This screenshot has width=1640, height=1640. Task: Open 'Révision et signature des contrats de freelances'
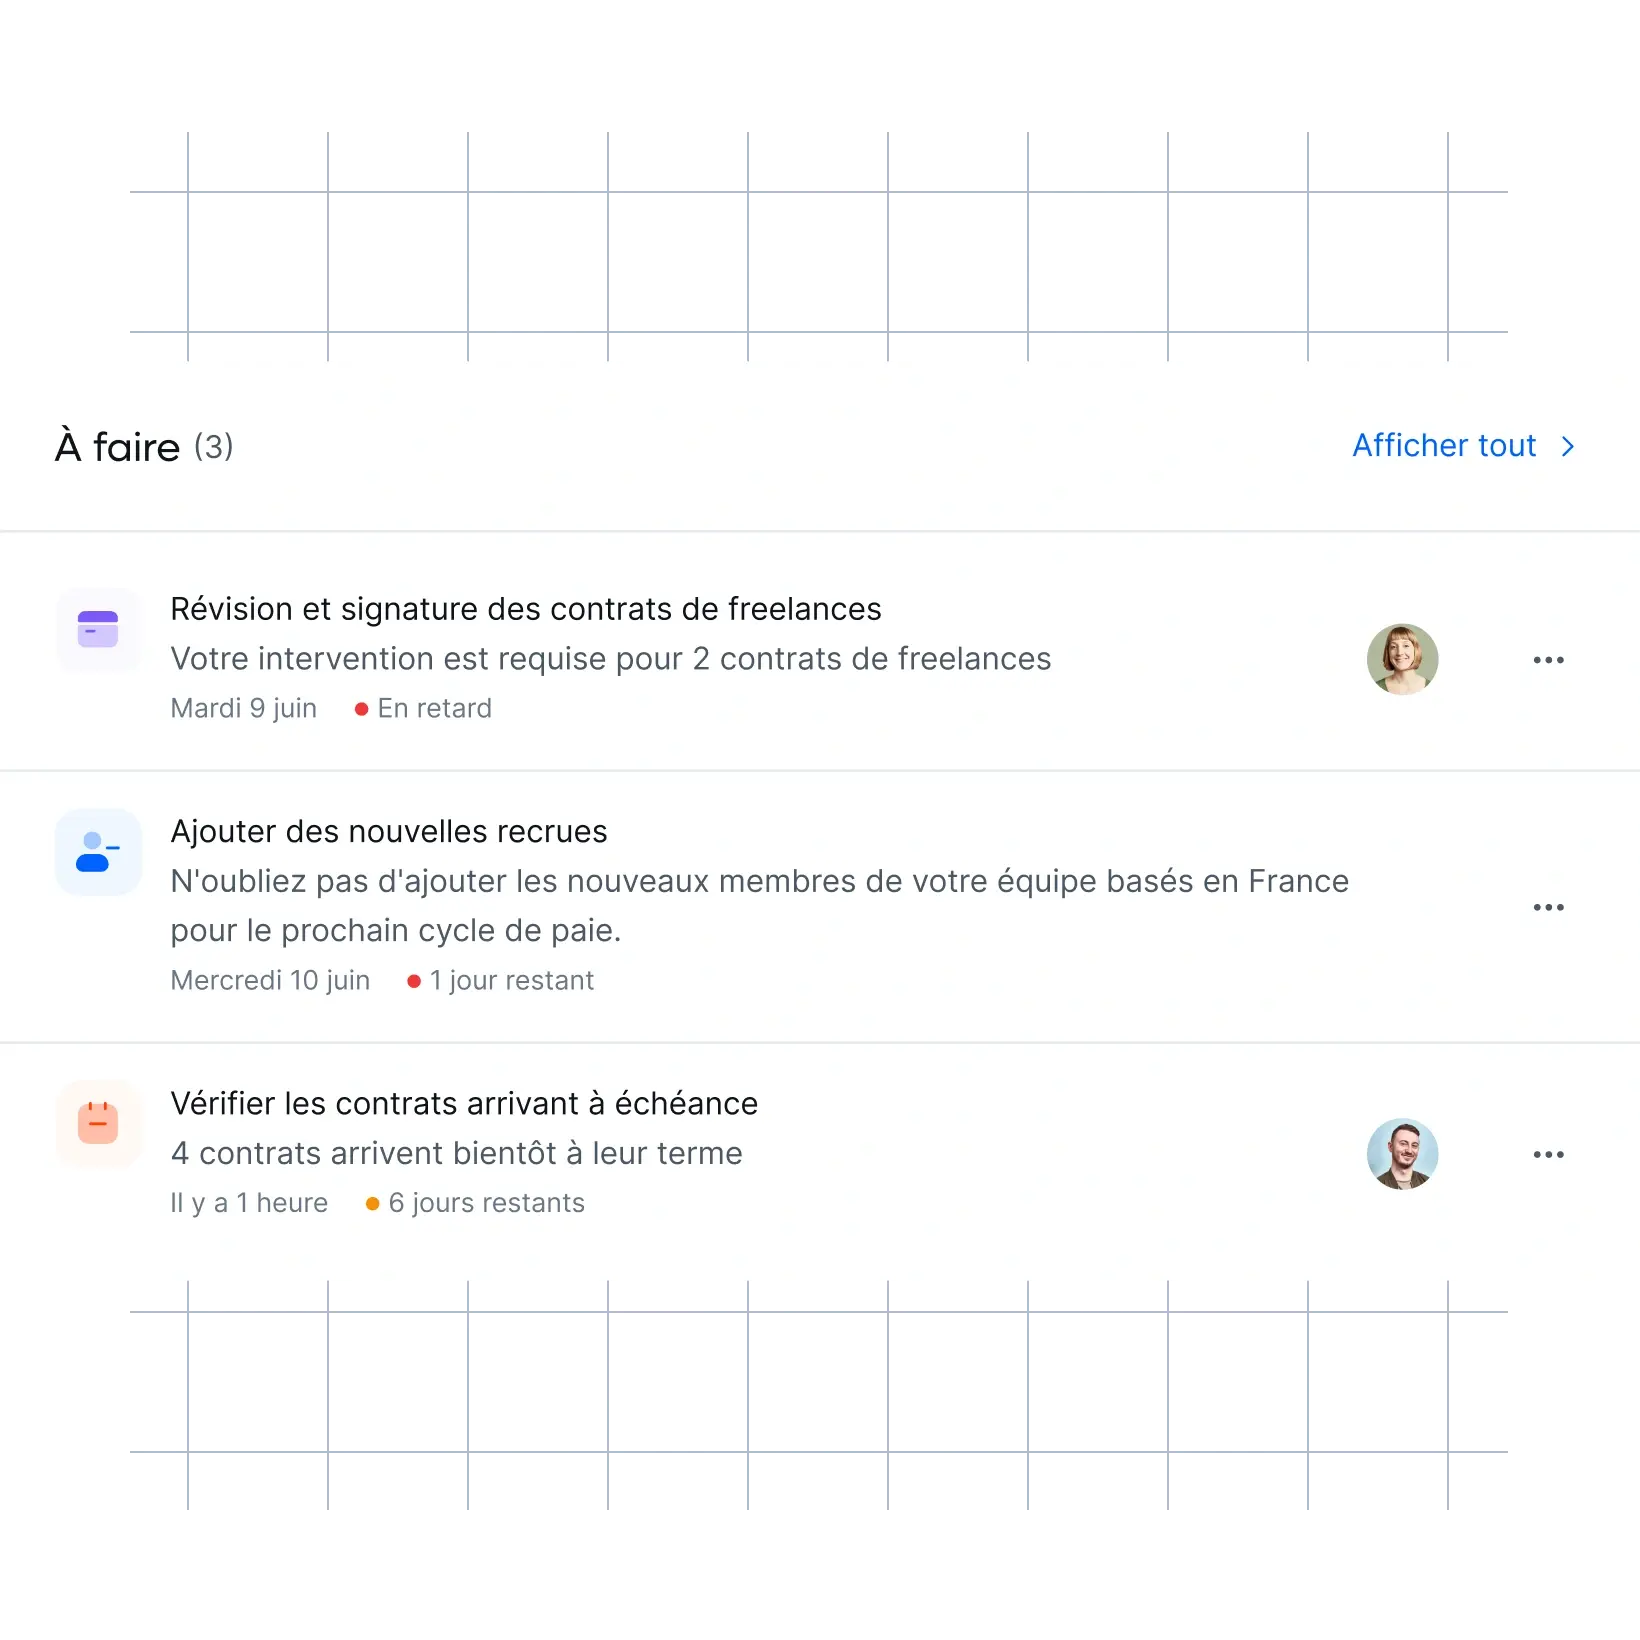click(526, 609)
